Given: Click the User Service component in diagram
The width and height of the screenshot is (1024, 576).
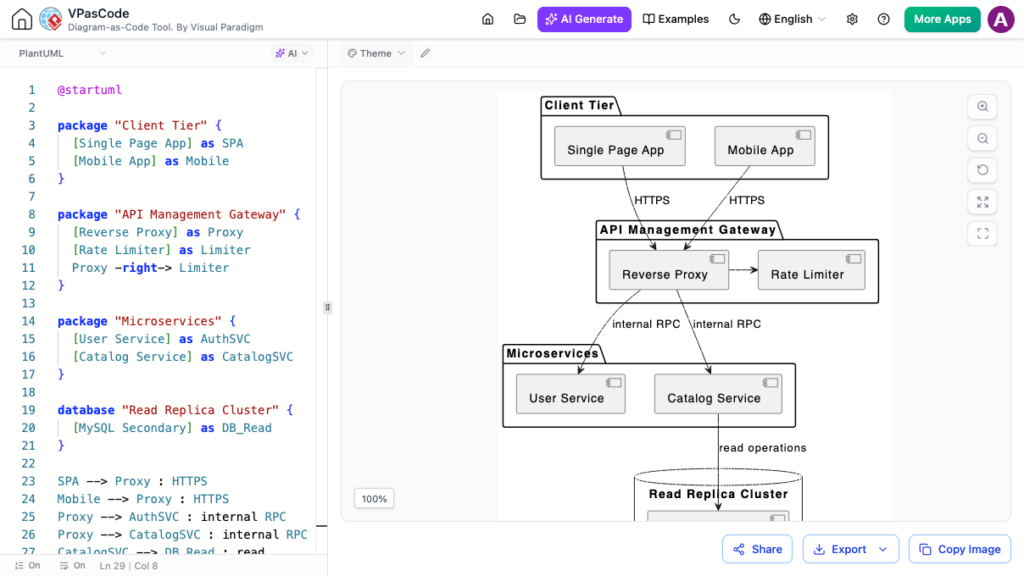Looking at the screenshot, I should tap(570, 394).
